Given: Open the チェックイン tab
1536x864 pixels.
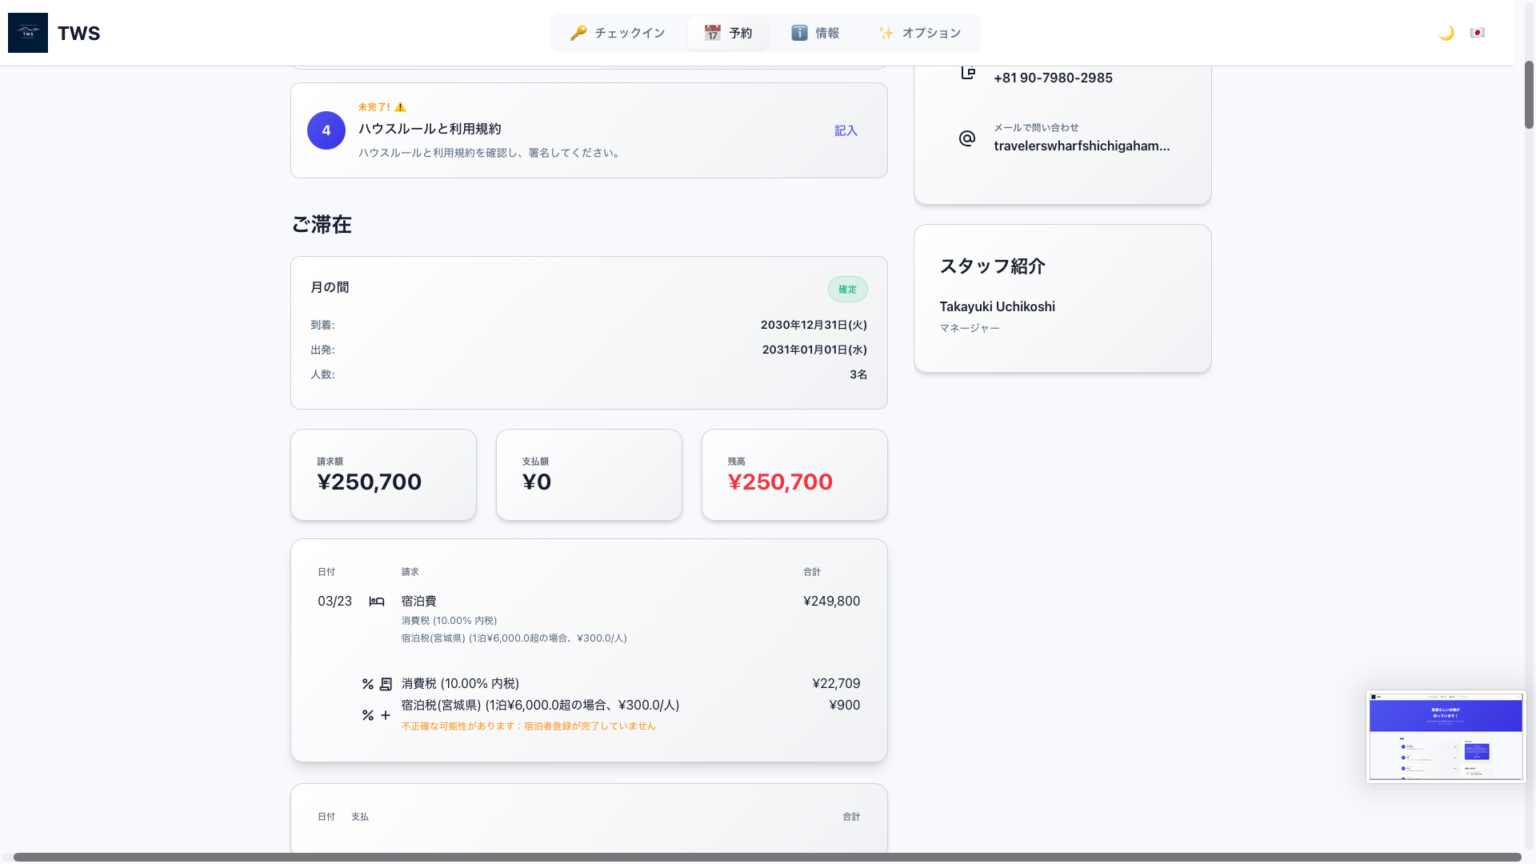Looking at the screenshot, I should (x=618, y=33).
